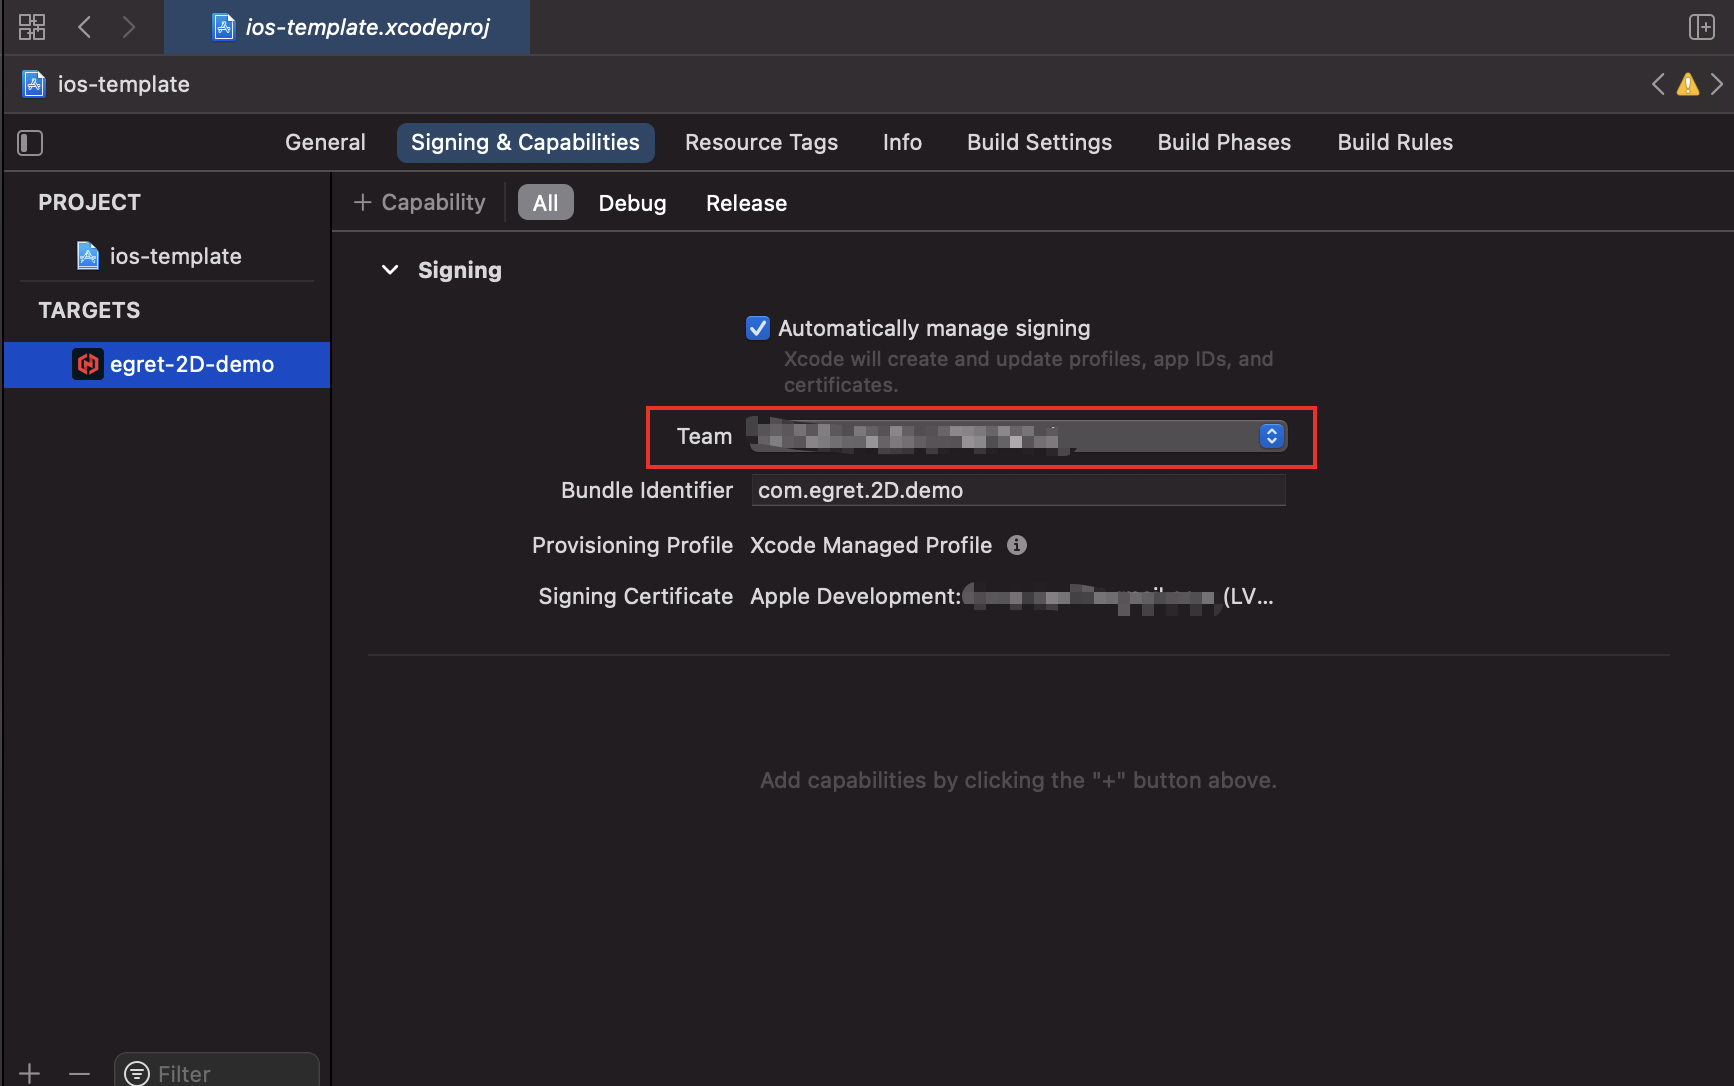Go forward with the right chevron

click(x=128, y=27)
